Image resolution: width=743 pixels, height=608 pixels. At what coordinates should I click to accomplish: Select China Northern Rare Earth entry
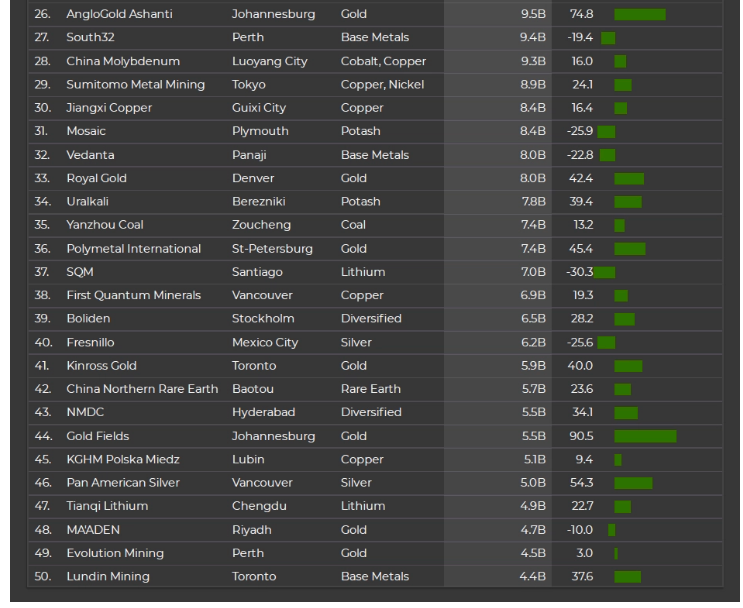click(142, 389)
